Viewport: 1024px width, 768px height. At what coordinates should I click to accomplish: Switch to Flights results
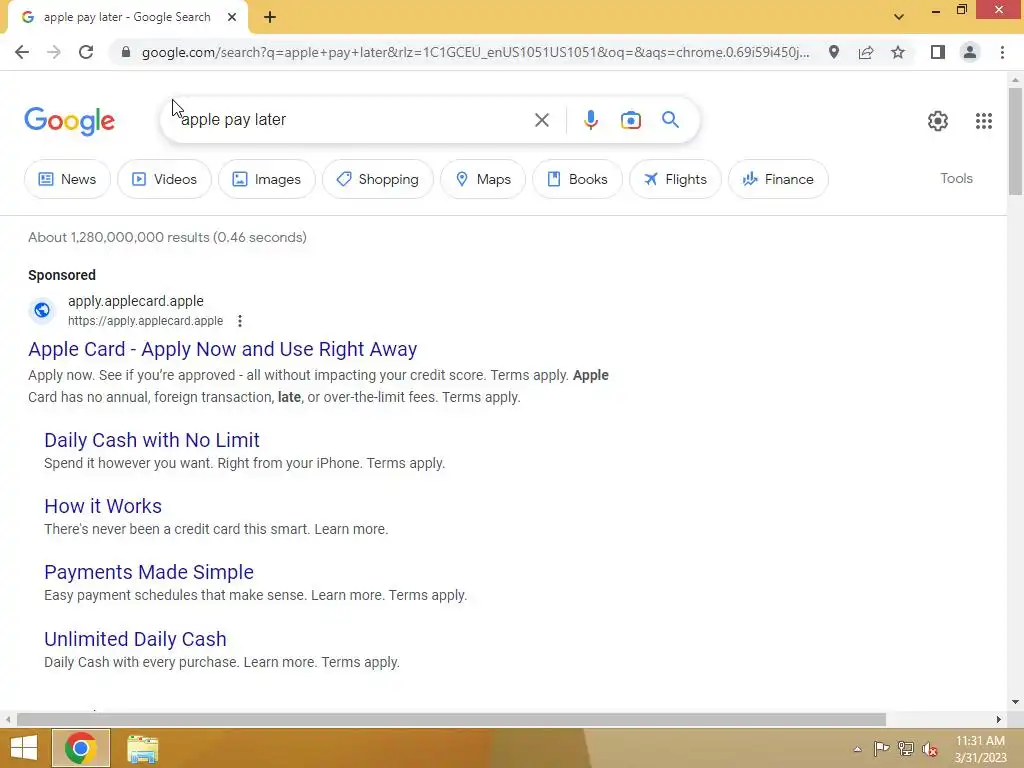pyautogui.click(x=675, y=179)
